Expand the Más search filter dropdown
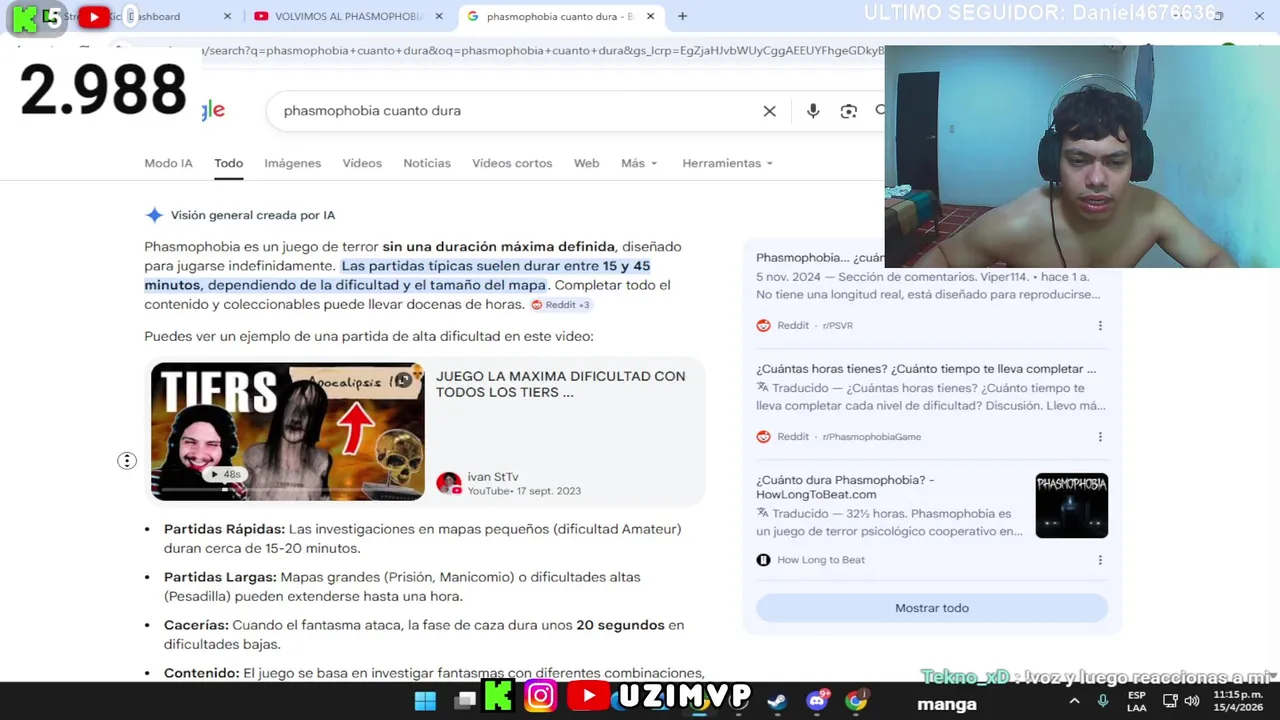 (639, 163)
